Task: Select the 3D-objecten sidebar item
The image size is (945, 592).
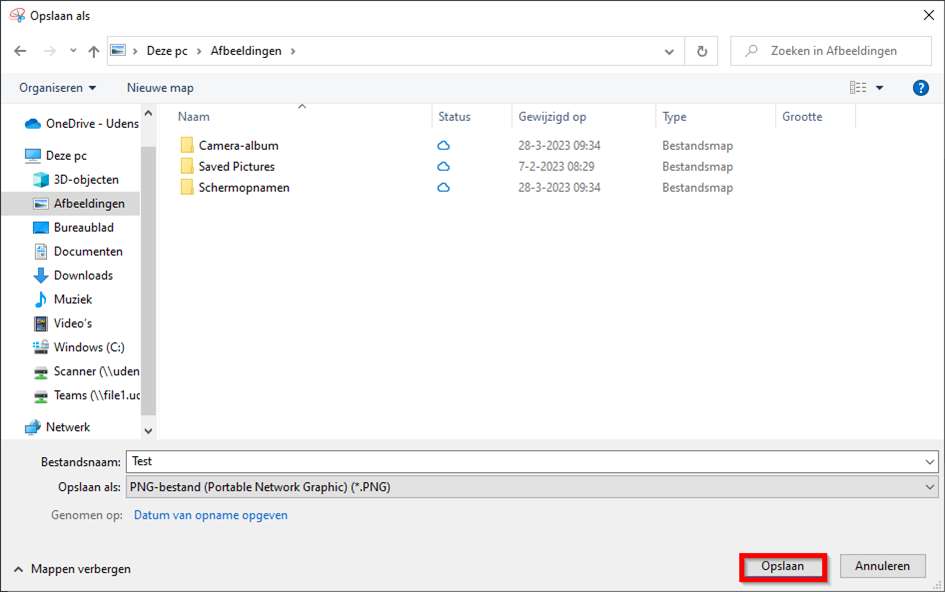Action: click(x=86, y=180)
